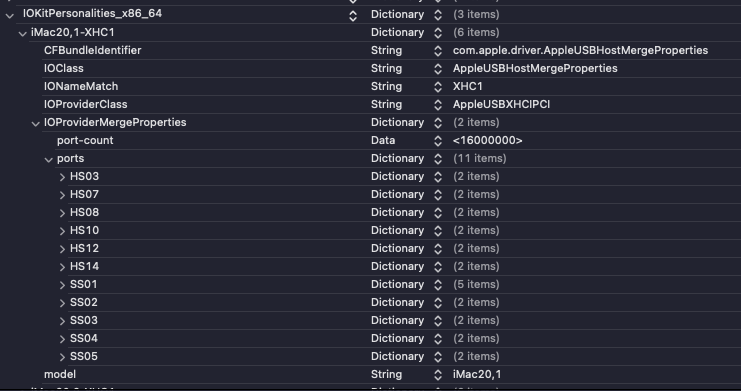Click the String type of IONameMatch

coord(386,86)
